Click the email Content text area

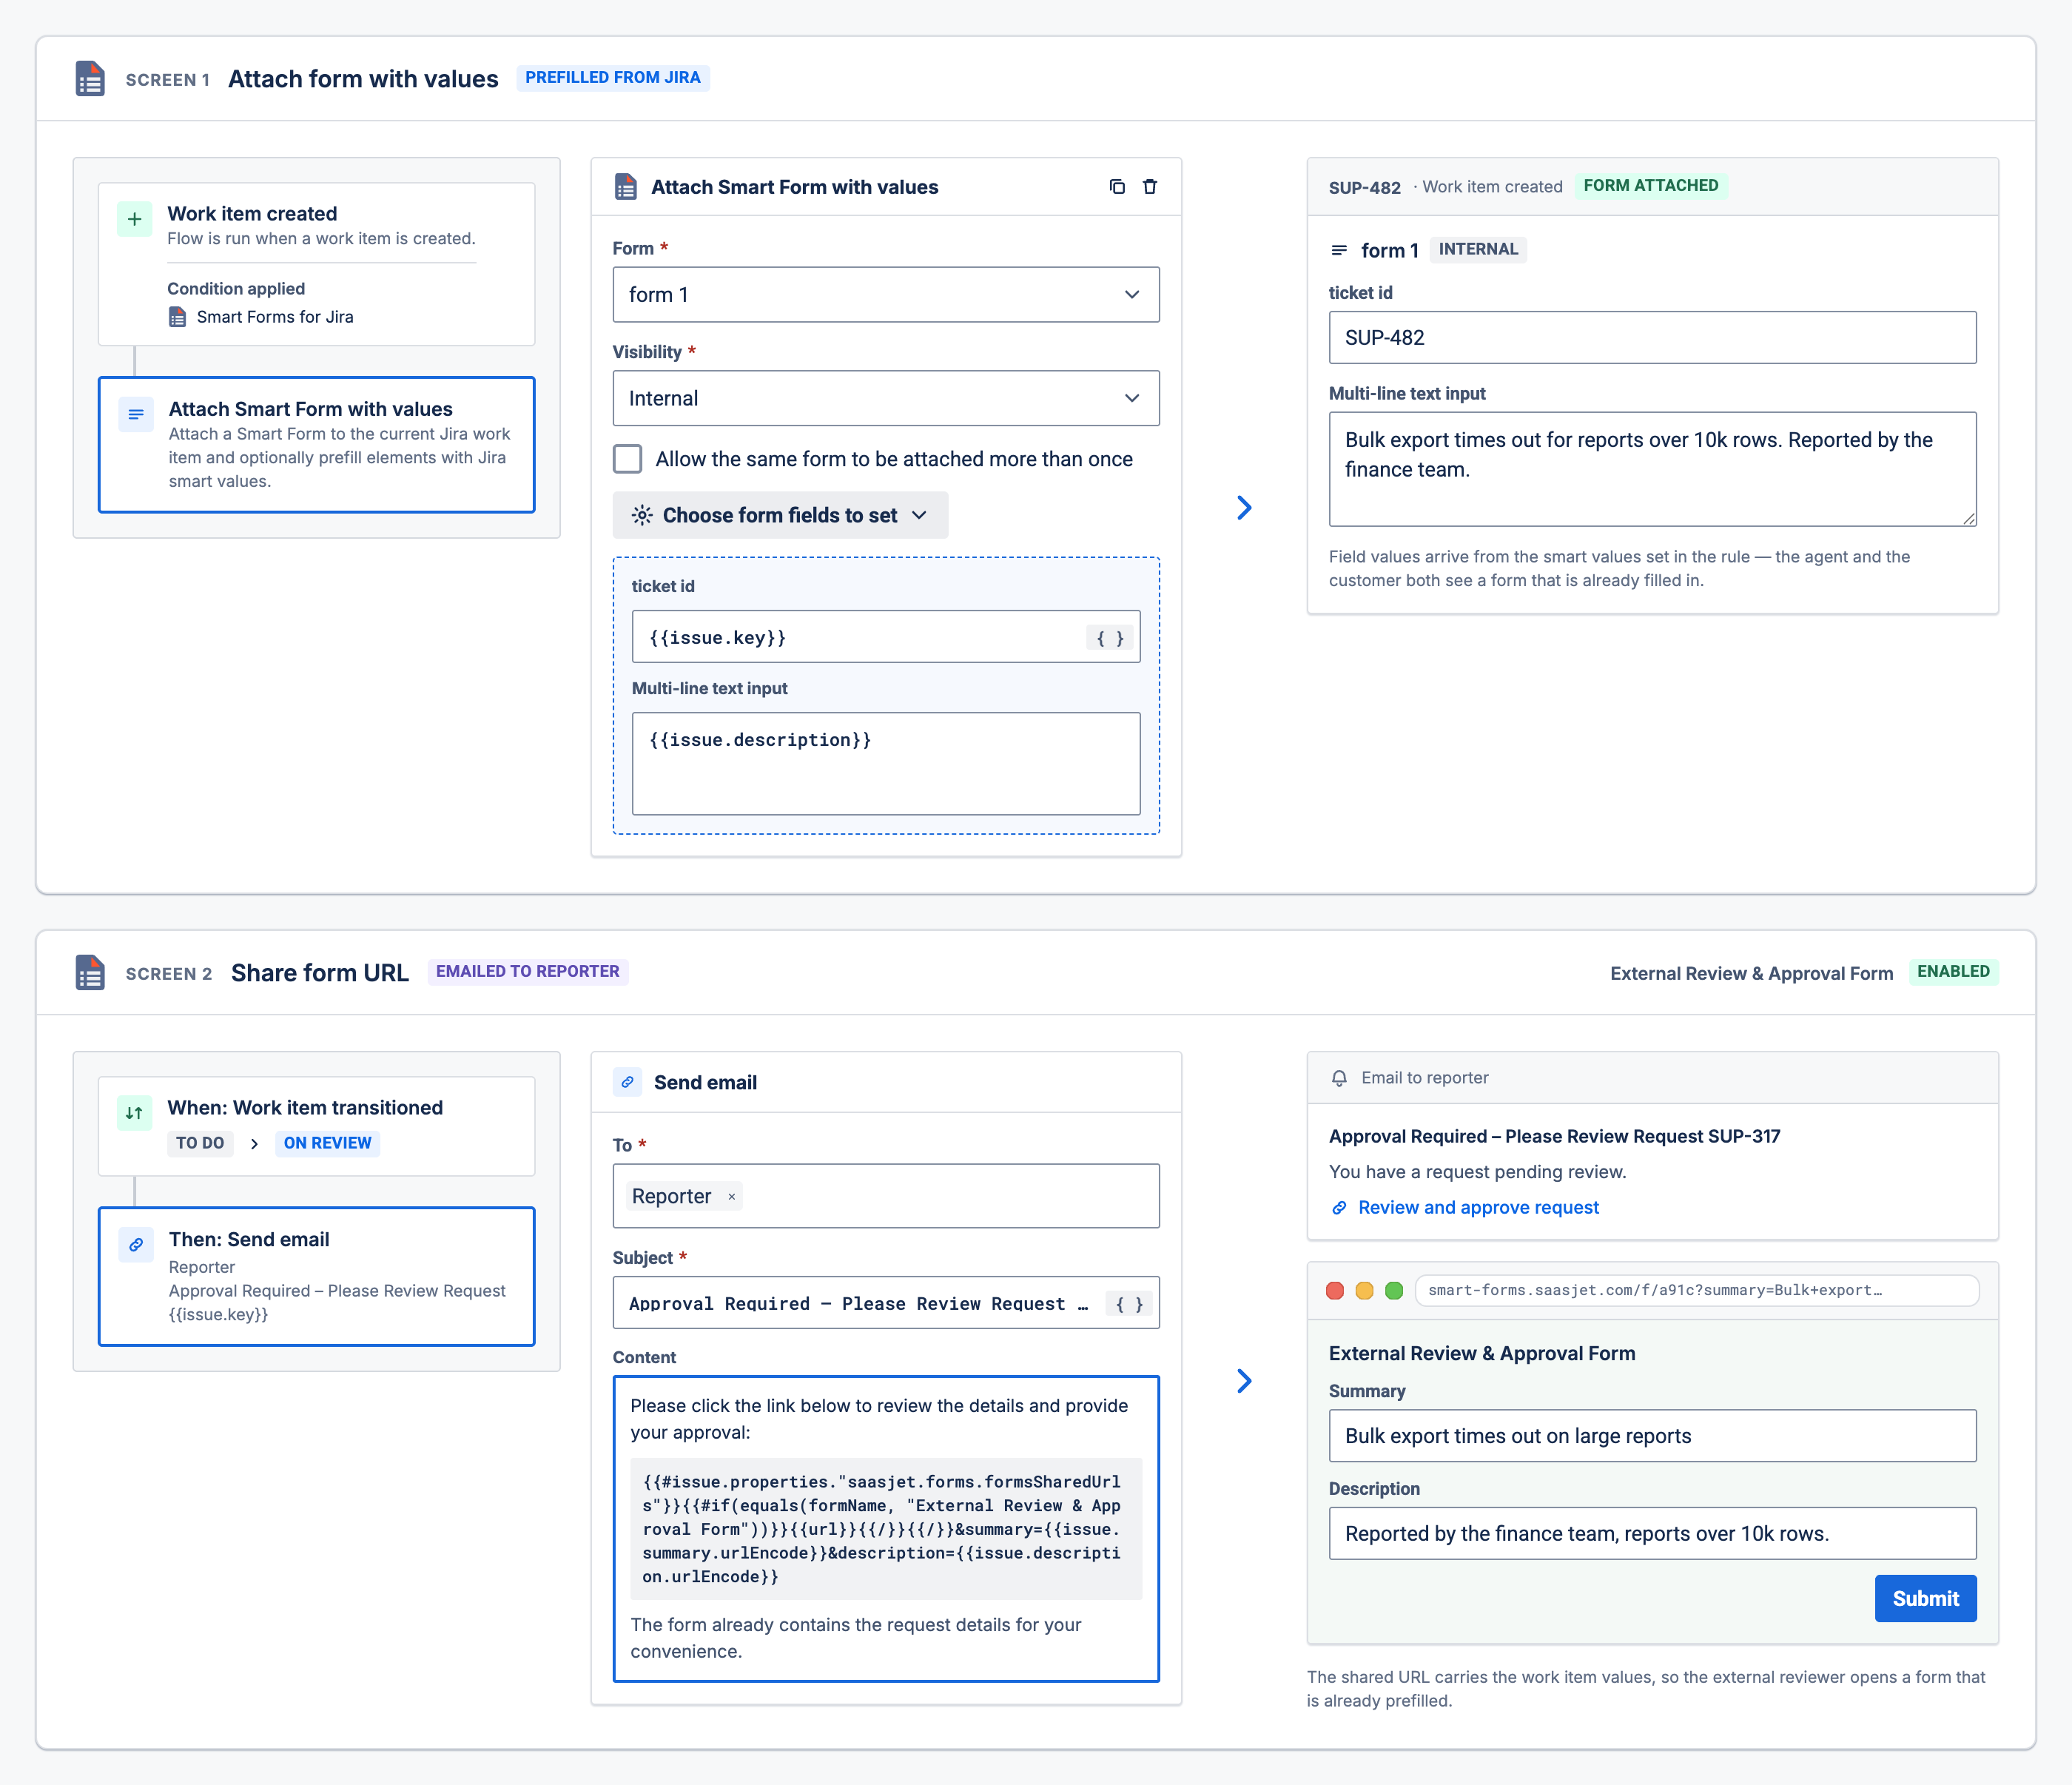click(886, 1529)
